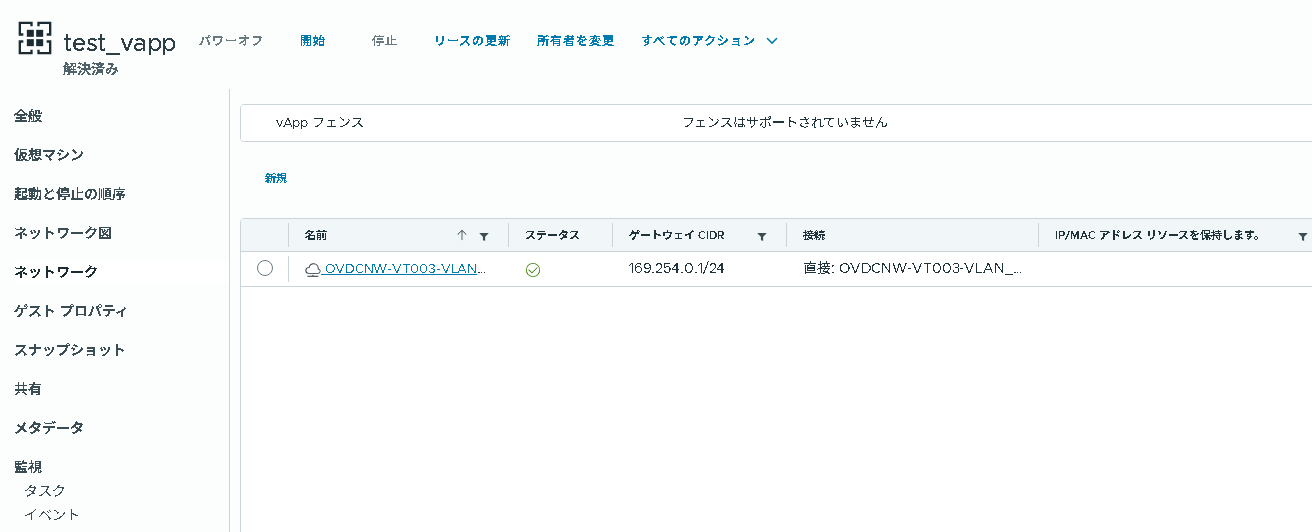Select the radio button for OVDCNW-VT003 network

click(265, 268)
